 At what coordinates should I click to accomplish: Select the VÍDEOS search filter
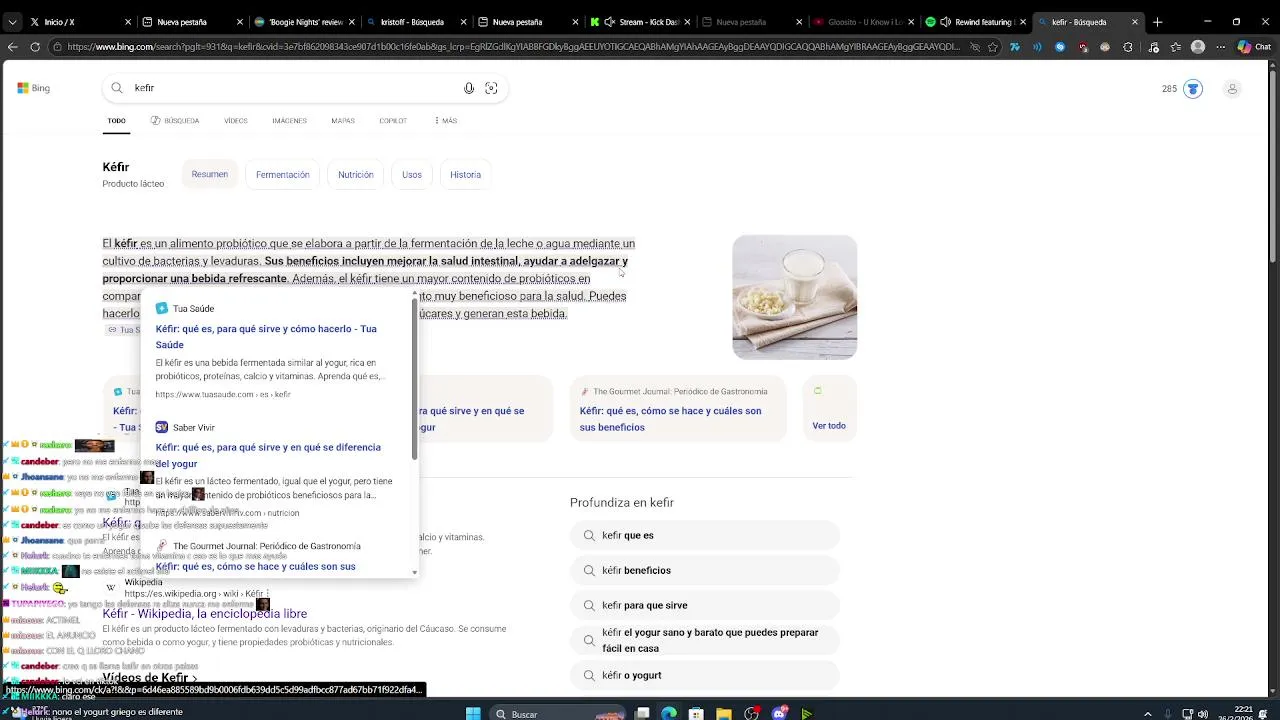(236, 121)
